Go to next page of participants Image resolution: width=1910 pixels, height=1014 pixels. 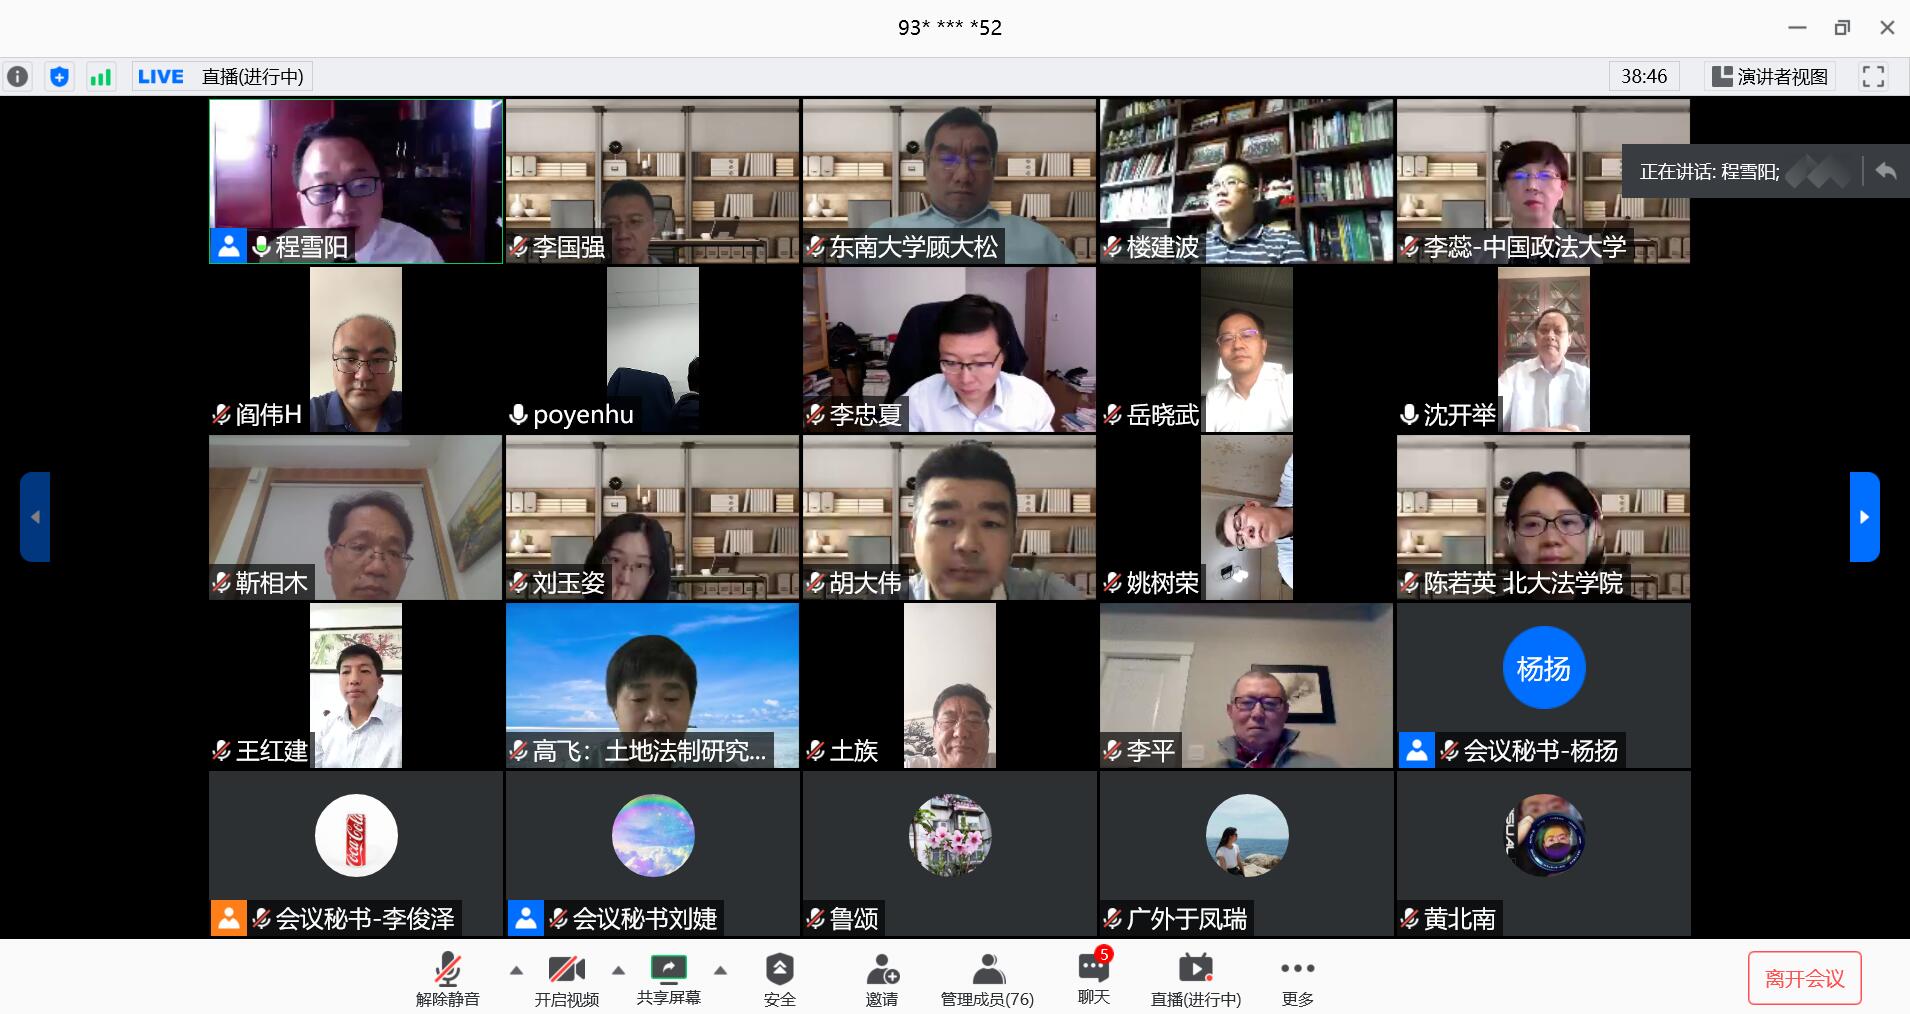1864,517
